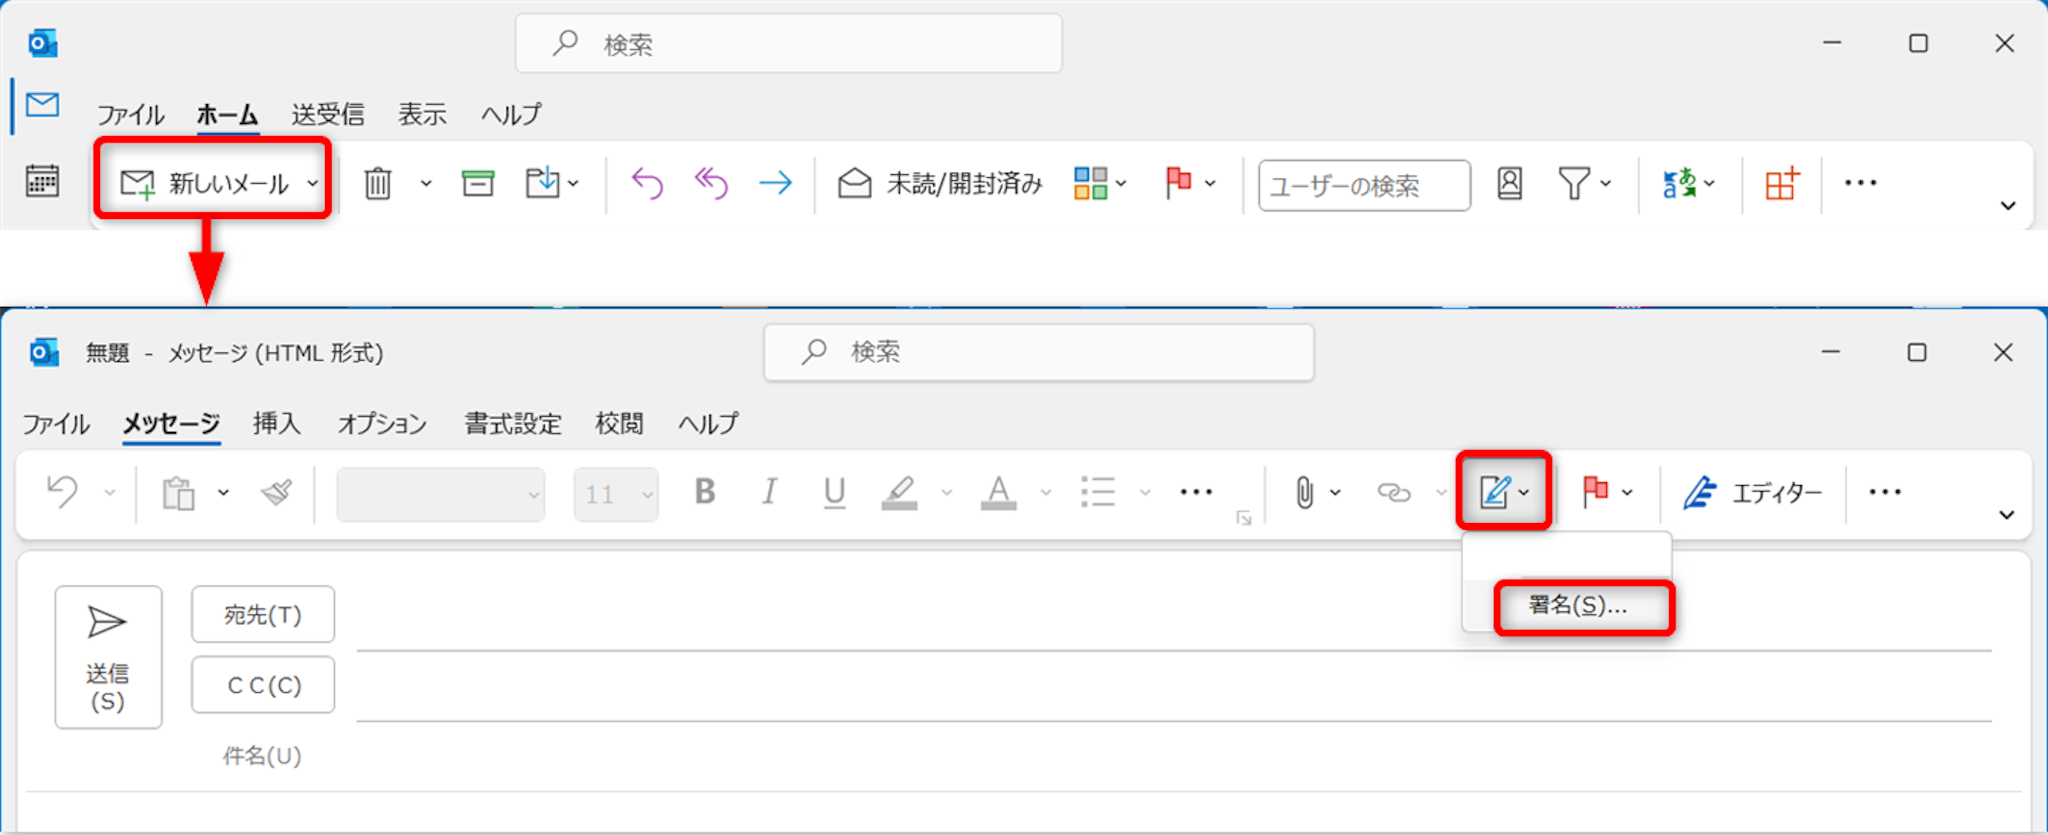The image size is (2048, 835).
Task: Click the Reply All double-arrow icon
Action: [711, 183]
